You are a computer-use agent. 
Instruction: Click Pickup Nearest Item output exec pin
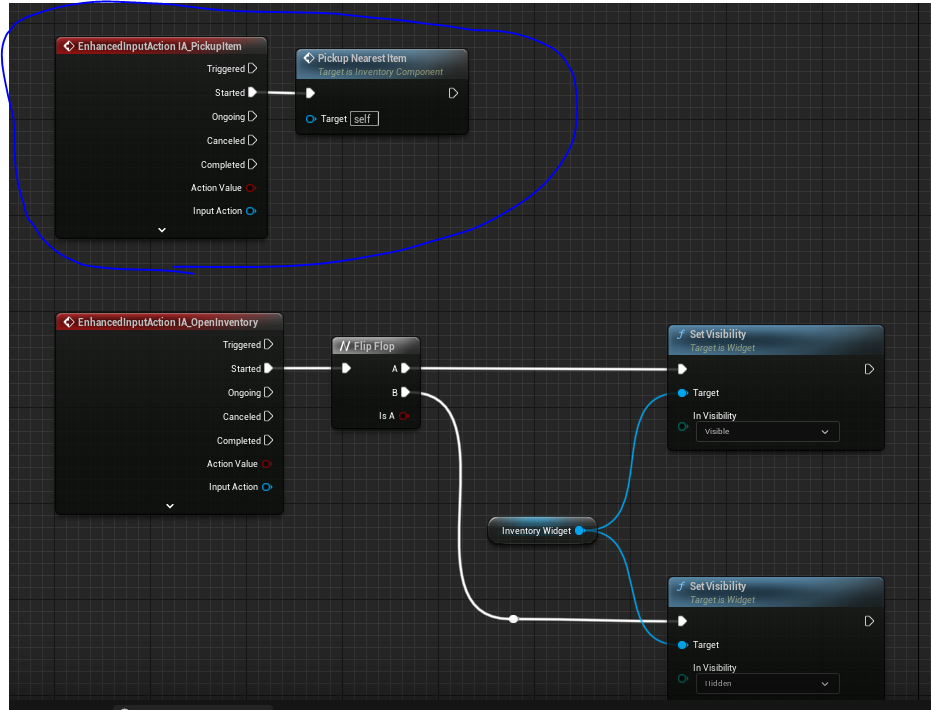453,93
